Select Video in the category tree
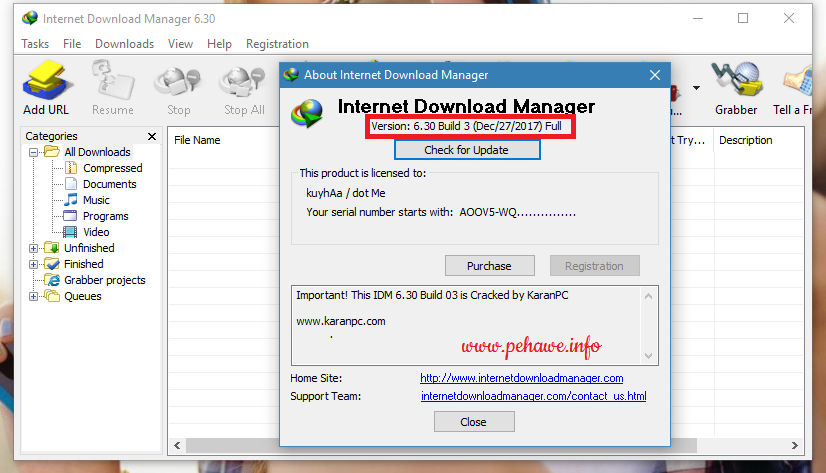The image size is (826, 473). [x=96, y=232]
